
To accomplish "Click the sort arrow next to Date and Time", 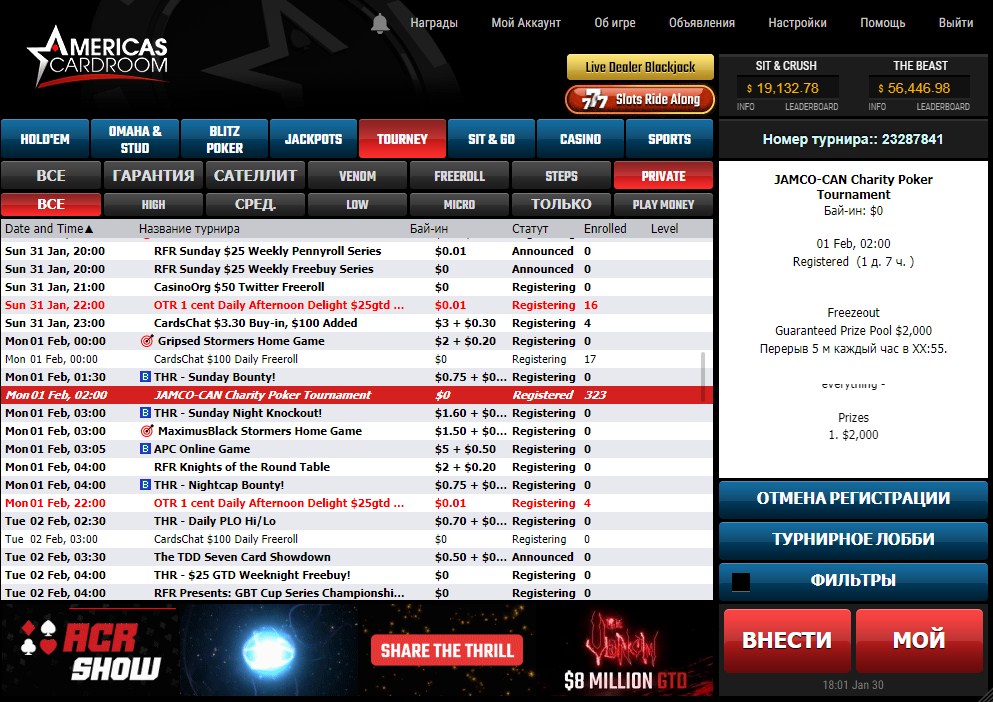I will tap(89, 229).
